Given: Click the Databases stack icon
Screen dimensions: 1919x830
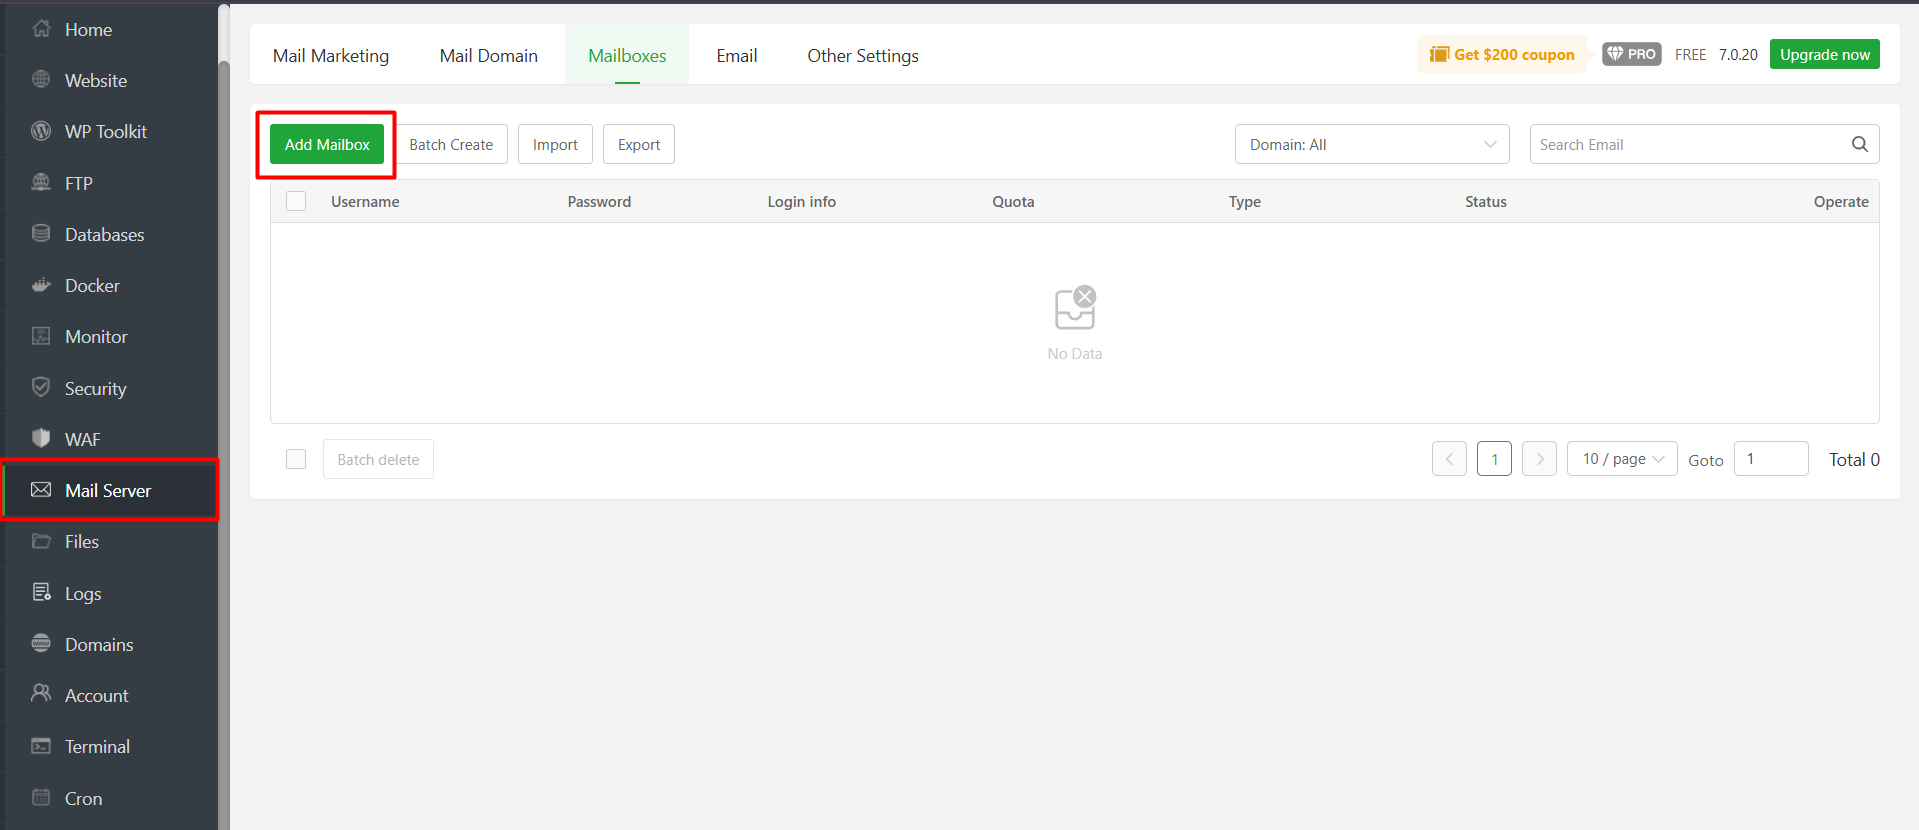Looking at the screenshot, I should (41, 233).
